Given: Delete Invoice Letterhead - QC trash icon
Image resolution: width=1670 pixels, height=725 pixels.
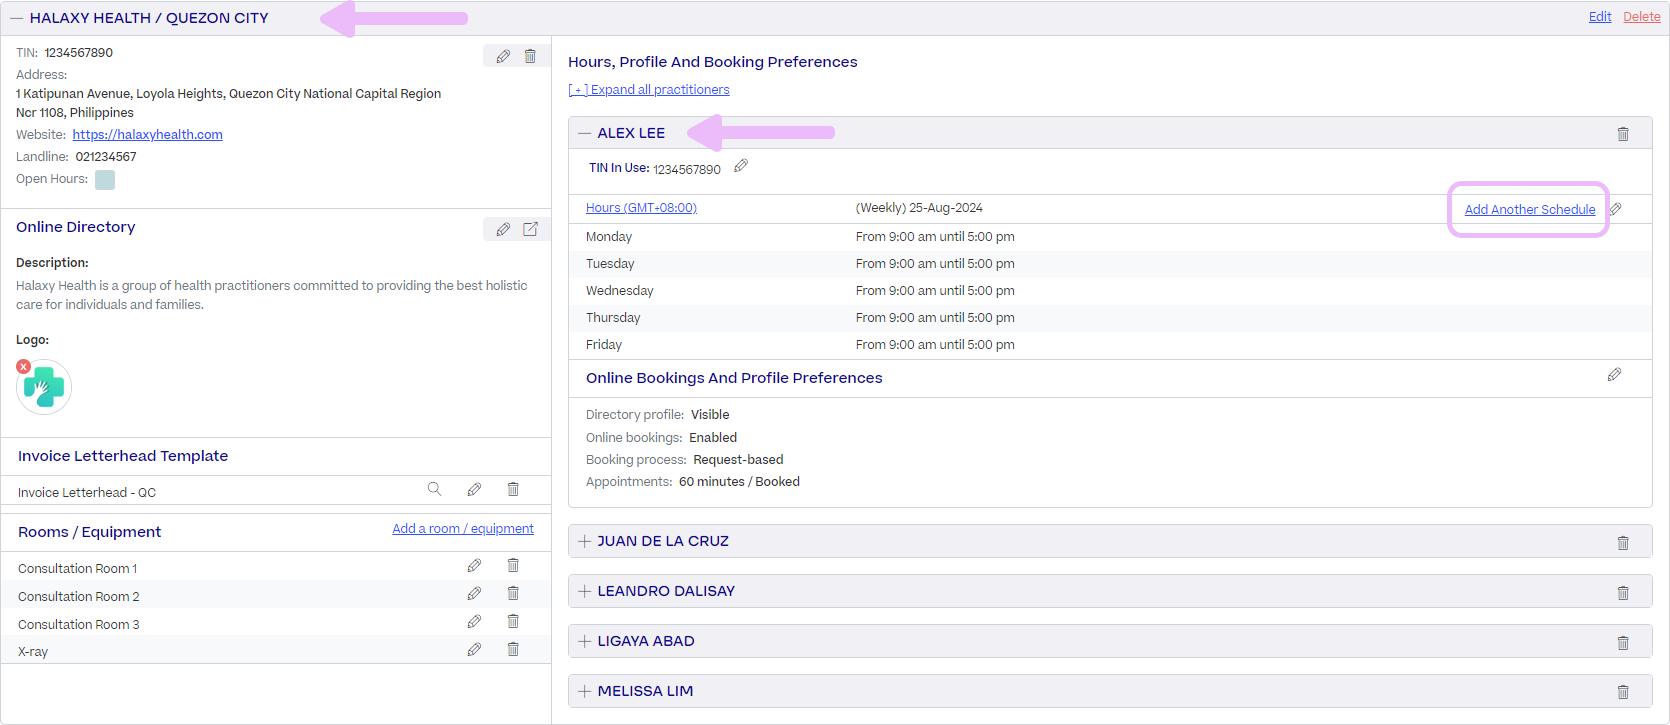Looking at the screenshot, I should click(x=513, y=489).
